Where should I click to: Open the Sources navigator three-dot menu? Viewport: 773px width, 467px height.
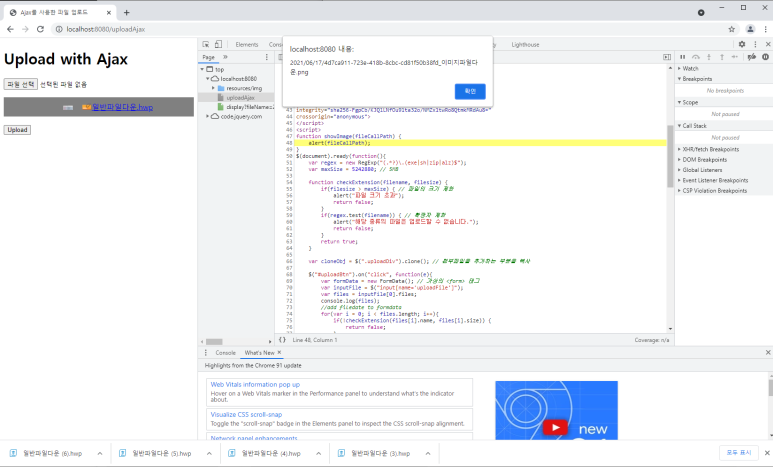267,57
